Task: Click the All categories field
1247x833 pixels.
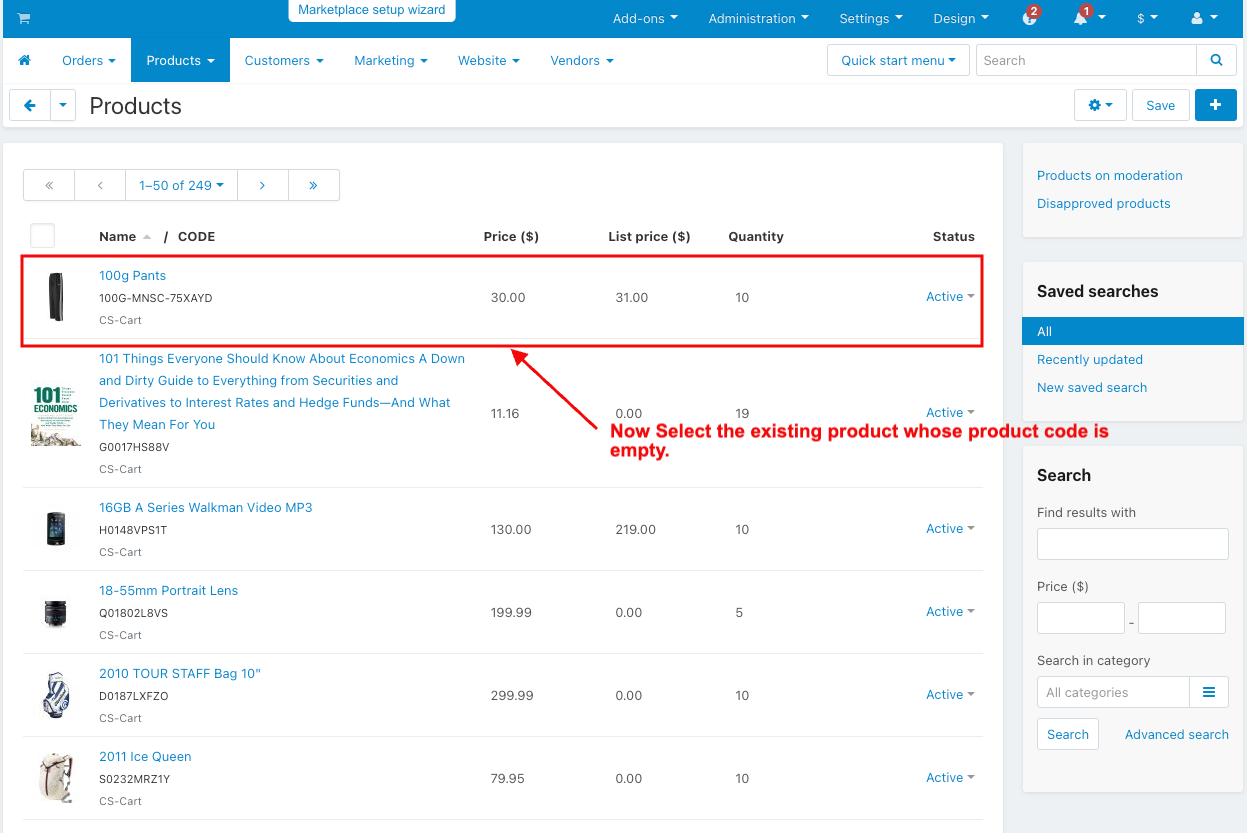Action: 1113,692
